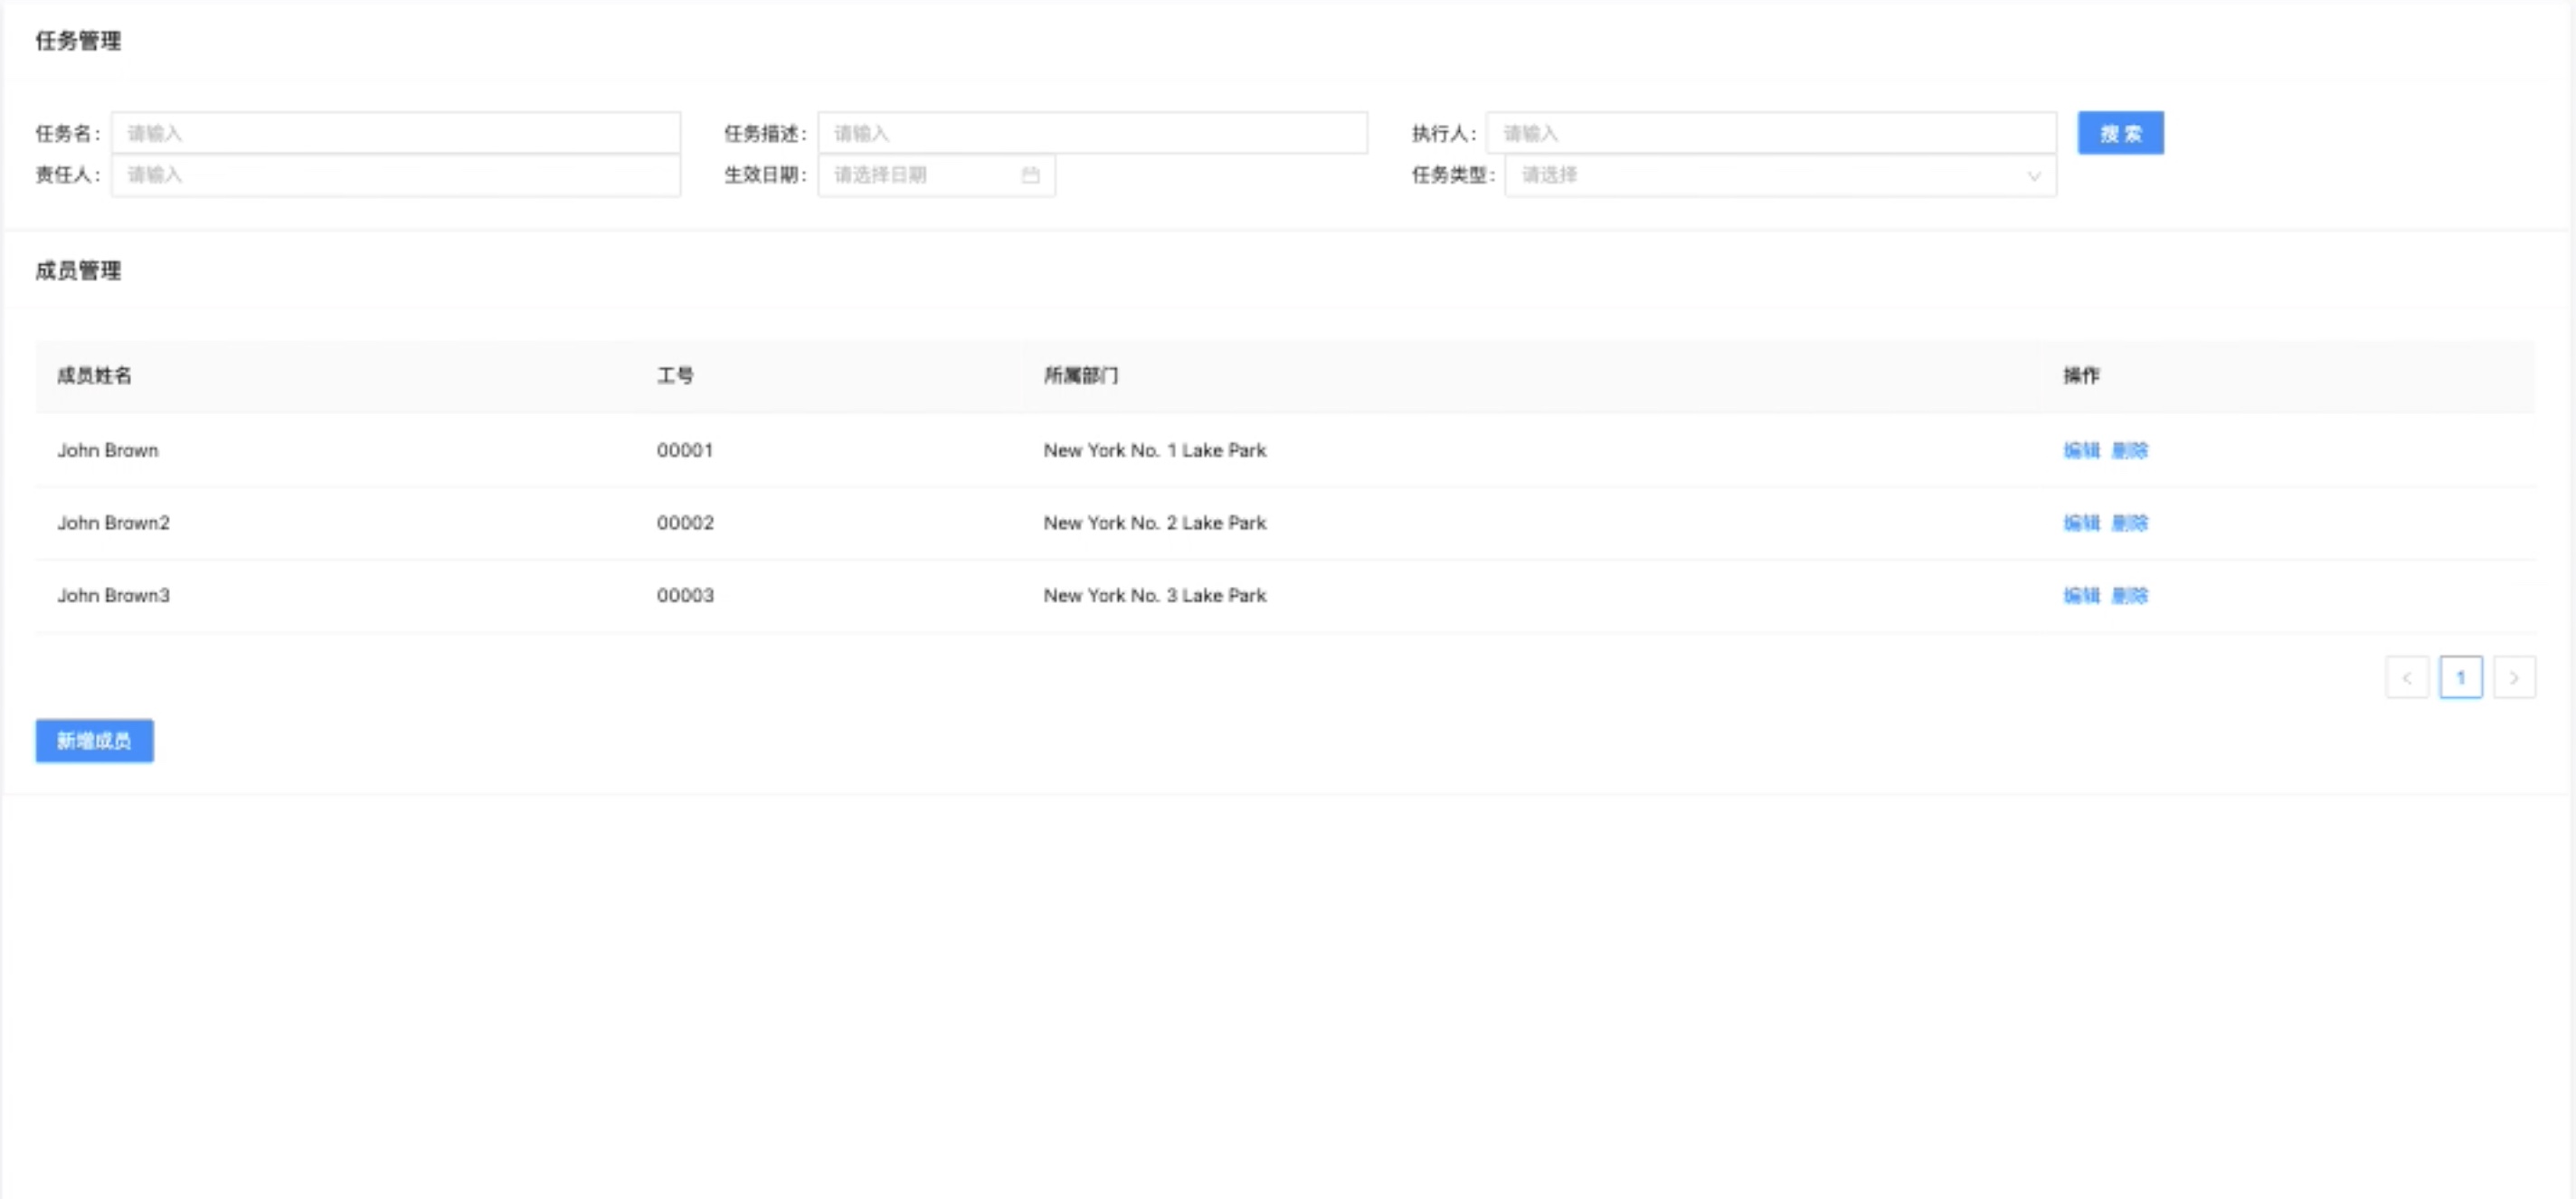The height and width of the screenshot is (1199, 2576).
Task: Click the 任务管理 section title
Action: [78, 41]
